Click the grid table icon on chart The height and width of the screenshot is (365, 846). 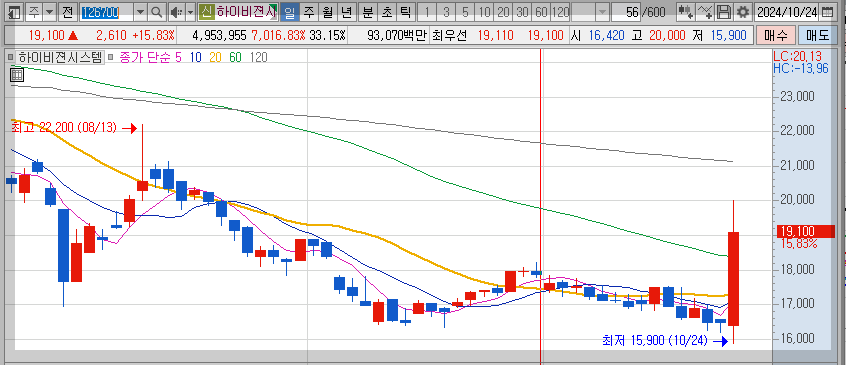[x=17, y=75]
